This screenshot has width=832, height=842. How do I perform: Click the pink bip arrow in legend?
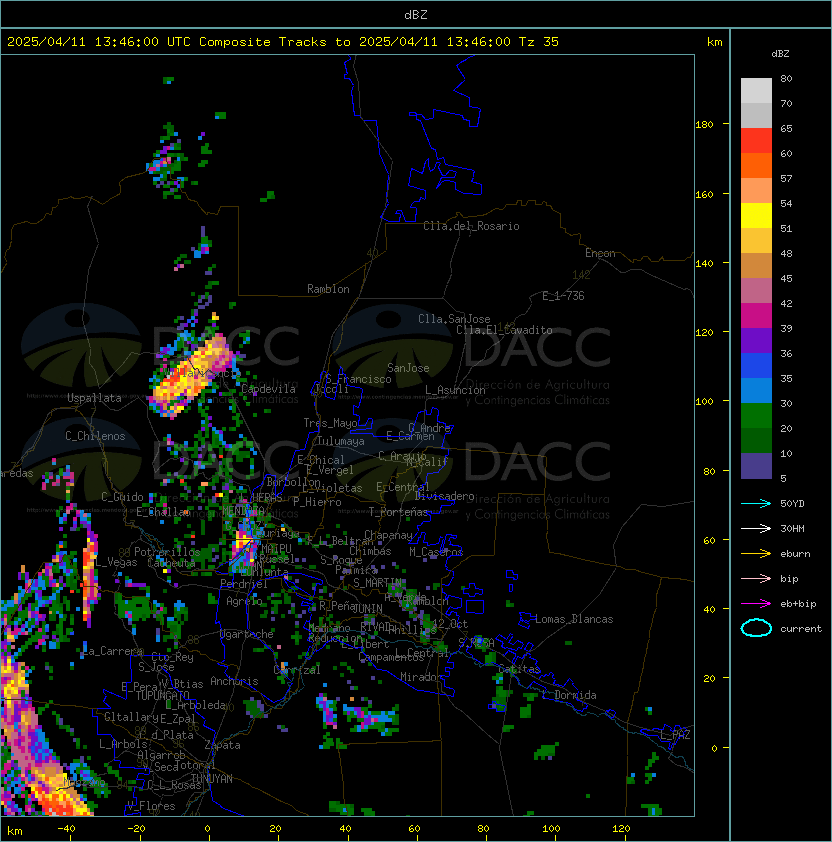click(x=756, y=578)
